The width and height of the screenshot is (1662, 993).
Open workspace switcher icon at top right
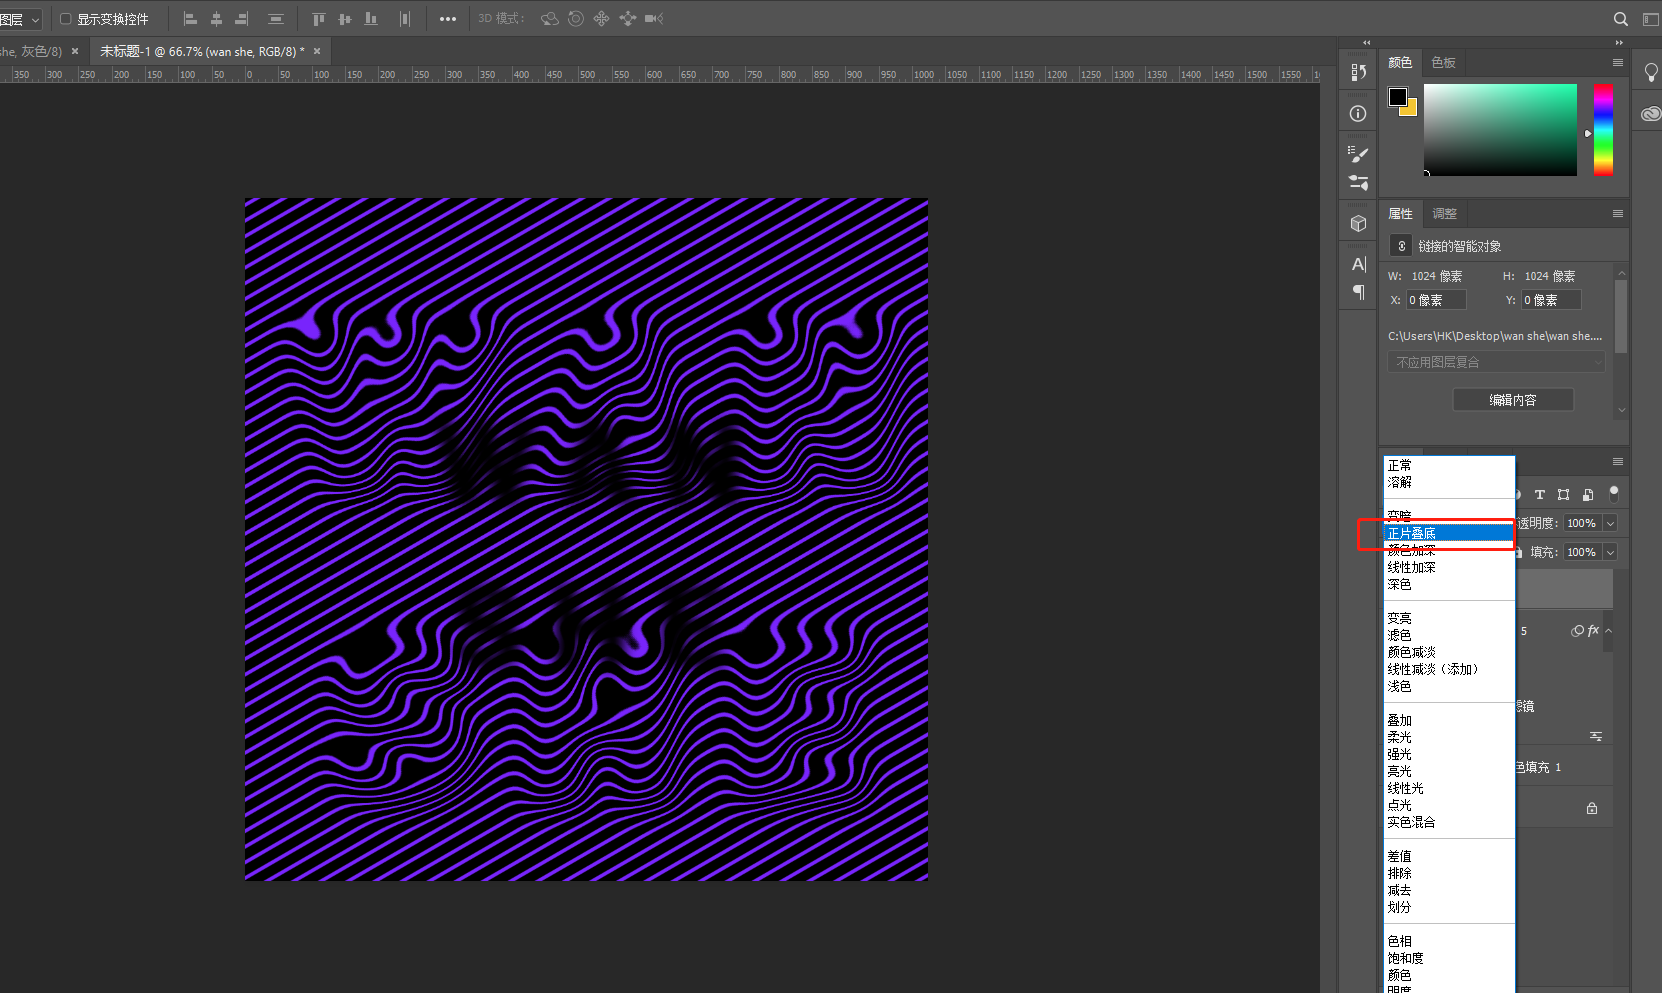(1650, 19)
